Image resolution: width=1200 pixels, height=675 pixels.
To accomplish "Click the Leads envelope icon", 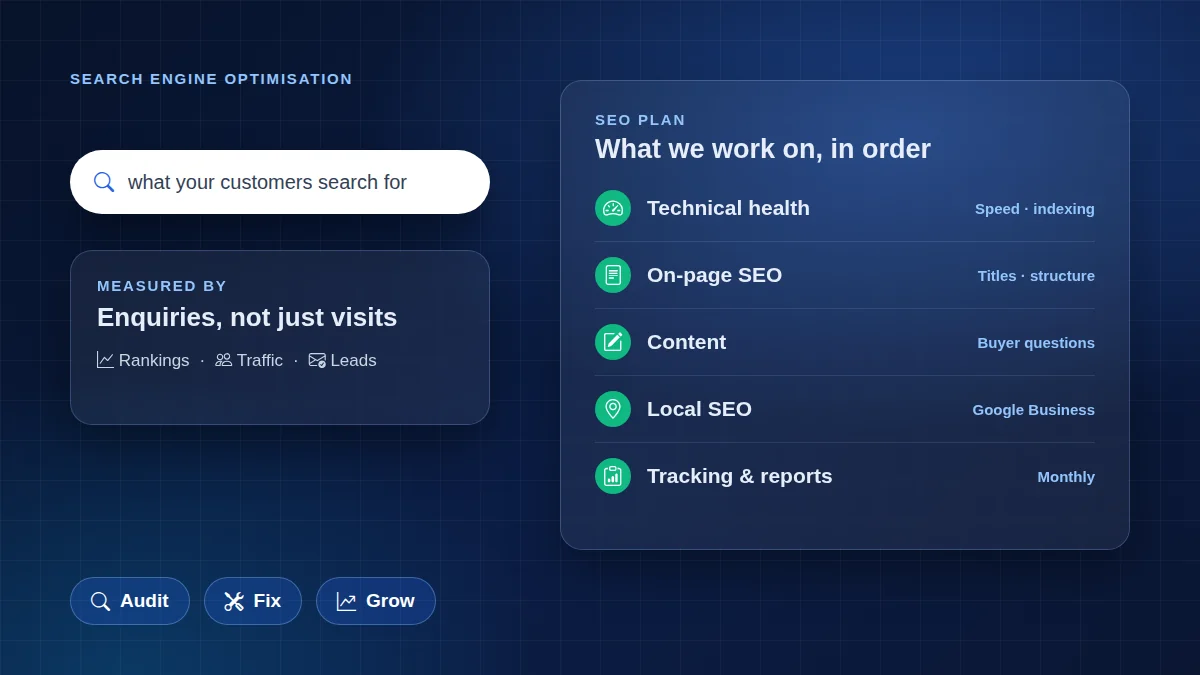I will (x=317, y=360).
